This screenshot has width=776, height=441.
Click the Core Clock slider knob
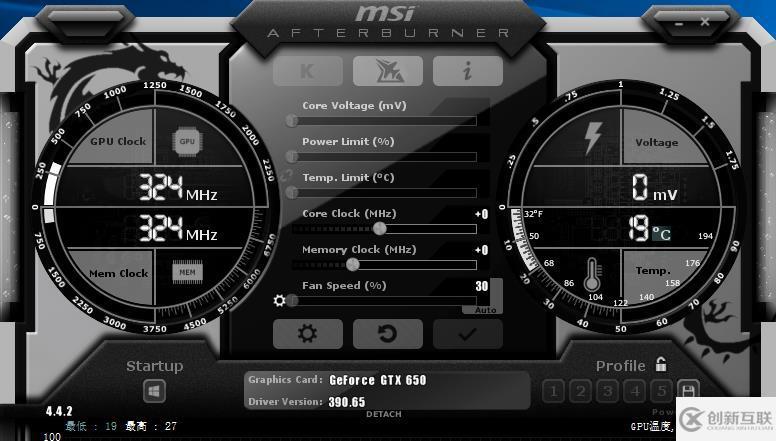coord(380,228)
